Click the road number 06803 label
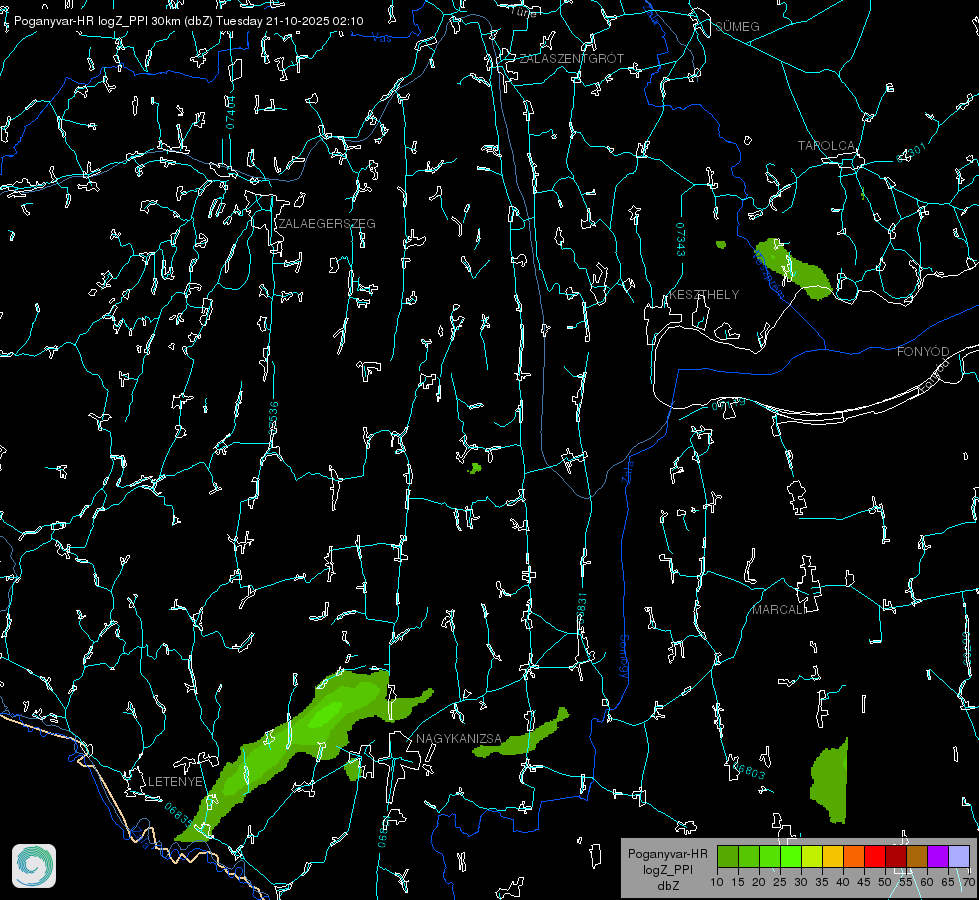This screenshot has width=979, height=900. 748,770
